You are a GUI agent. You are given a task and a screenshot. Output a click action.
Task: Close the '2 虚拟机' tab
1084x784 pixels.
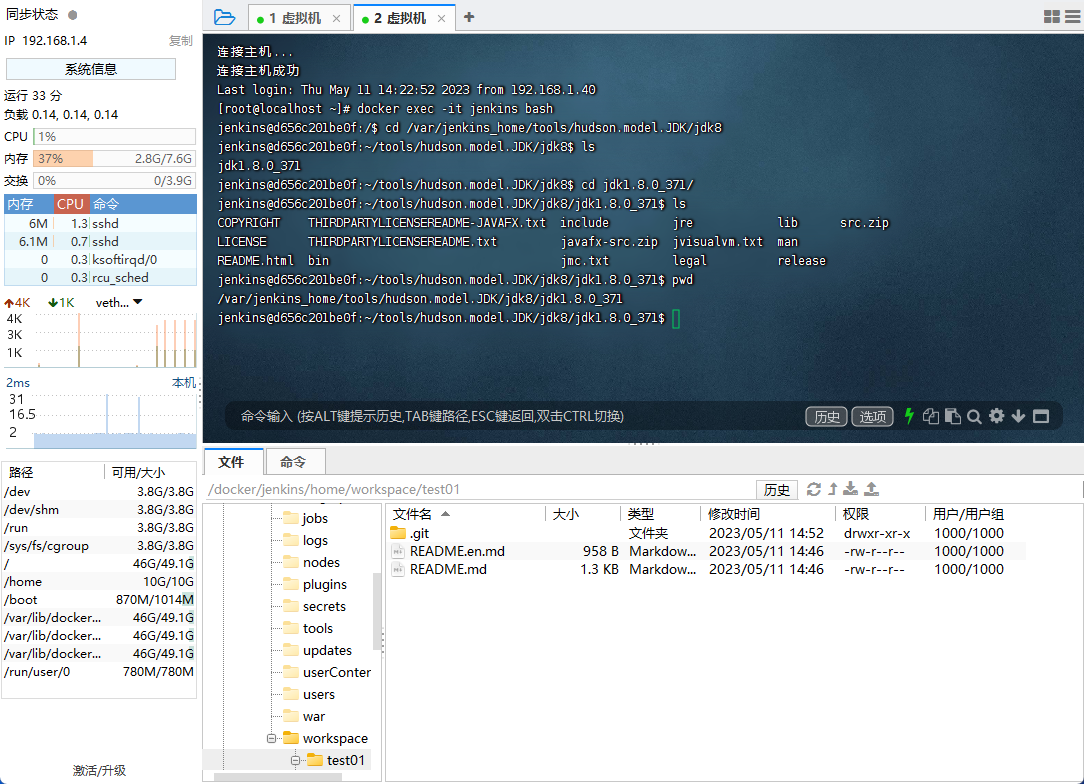(x=442, y=19)
